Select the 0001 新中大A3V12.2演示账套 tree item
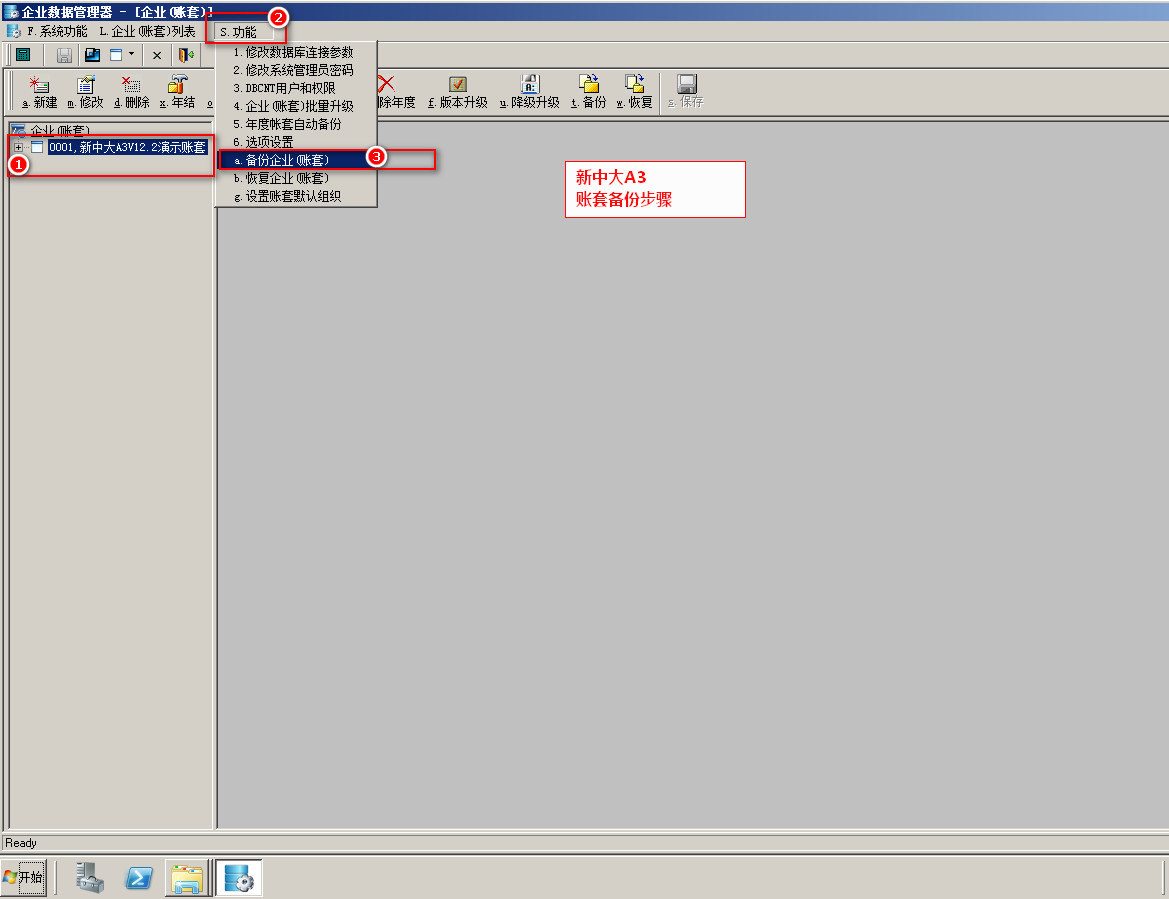 (127, 148)
